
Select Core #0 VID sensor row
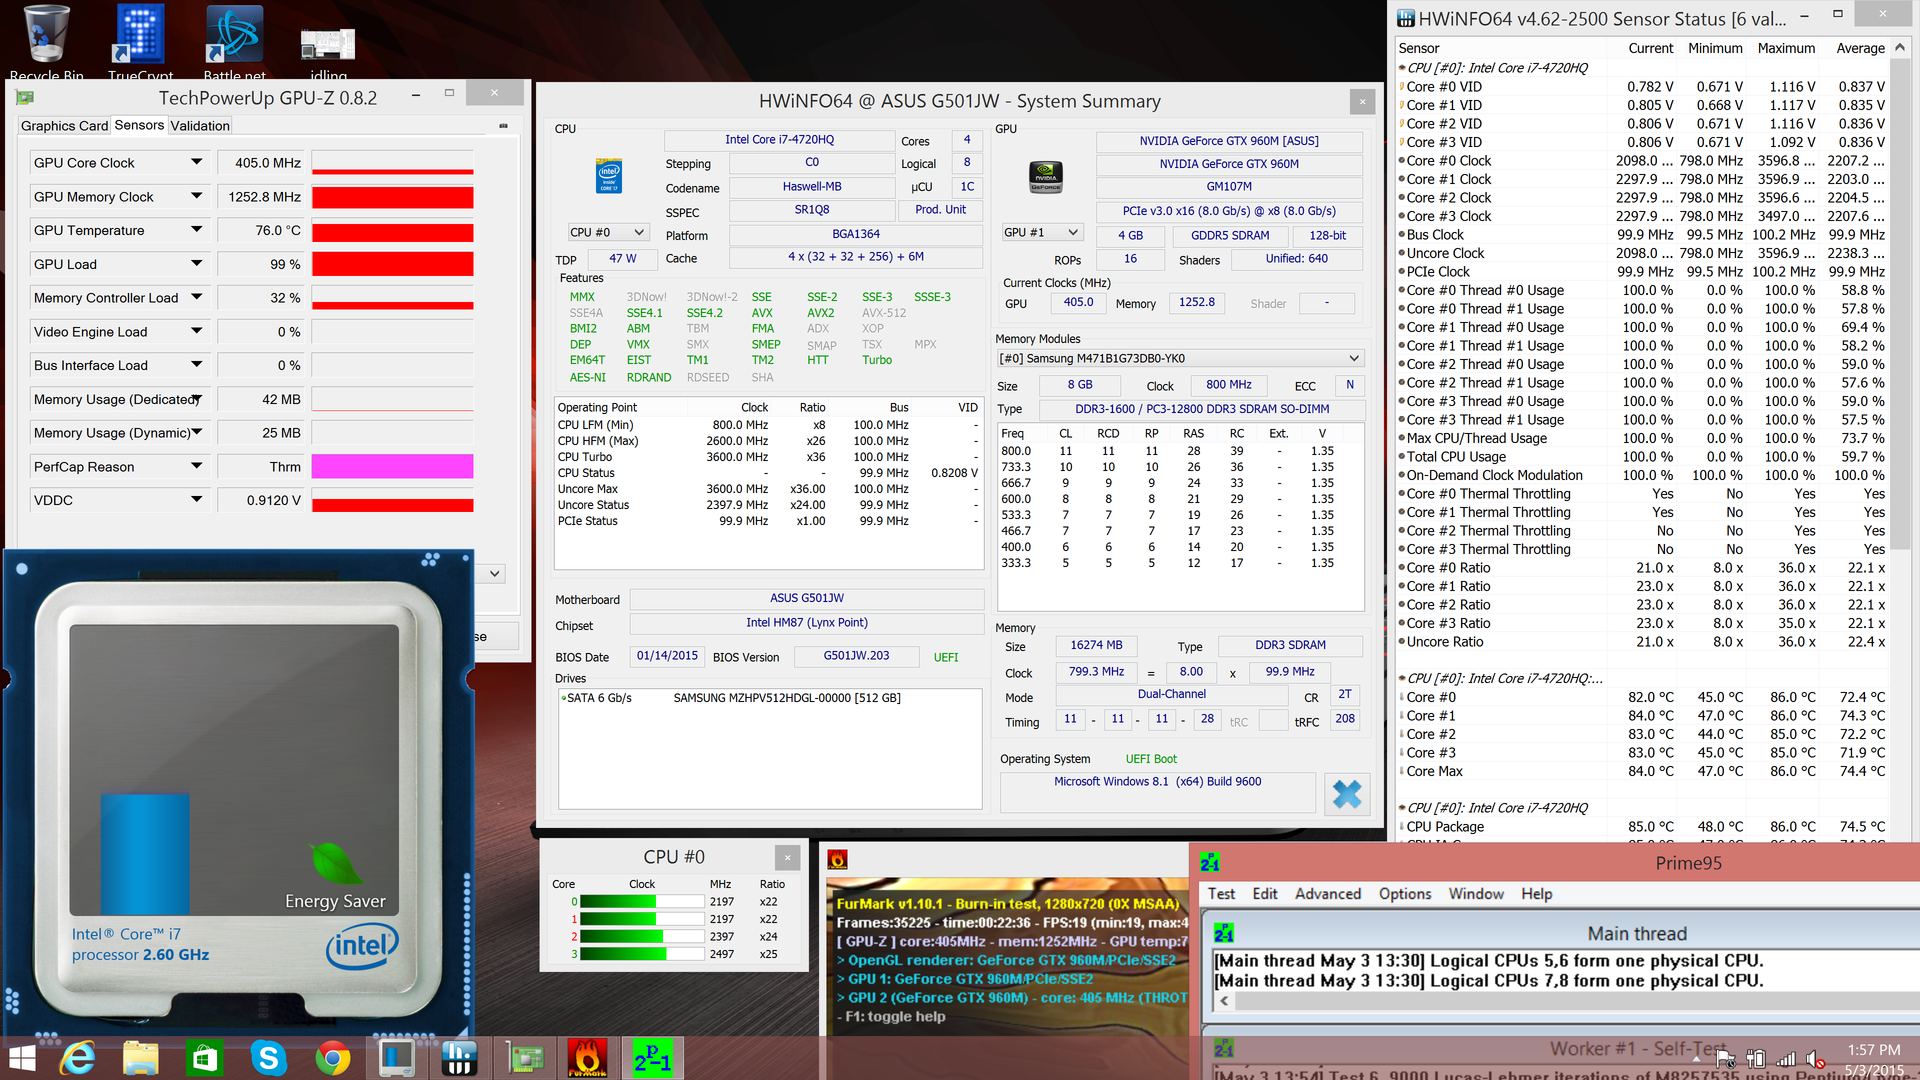tap(1642, 87)
